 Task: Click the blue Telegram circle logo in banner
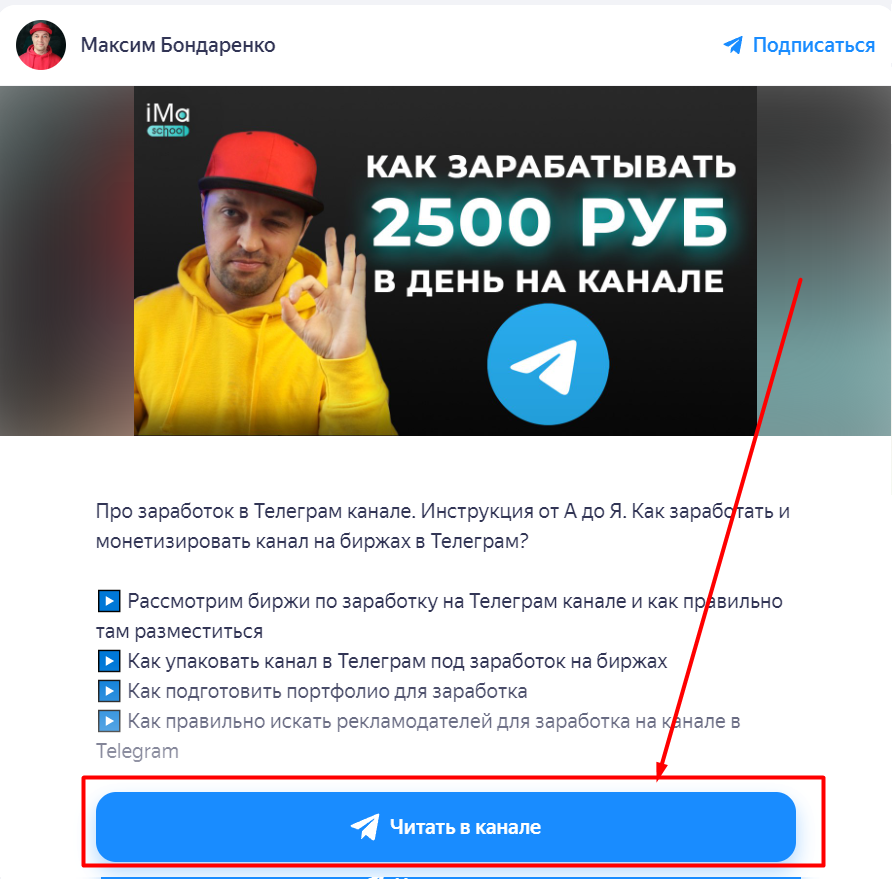[x=548, y=364]
